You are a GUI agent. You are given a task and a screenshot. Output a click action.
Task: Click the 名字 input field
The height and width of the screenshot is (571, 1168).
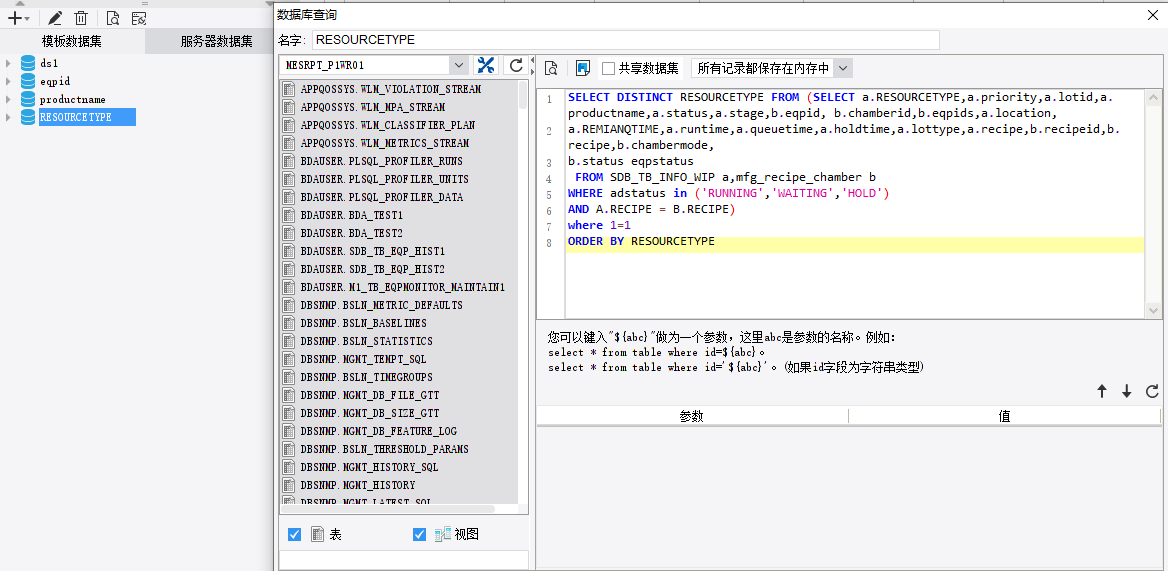tap(626, 40)
